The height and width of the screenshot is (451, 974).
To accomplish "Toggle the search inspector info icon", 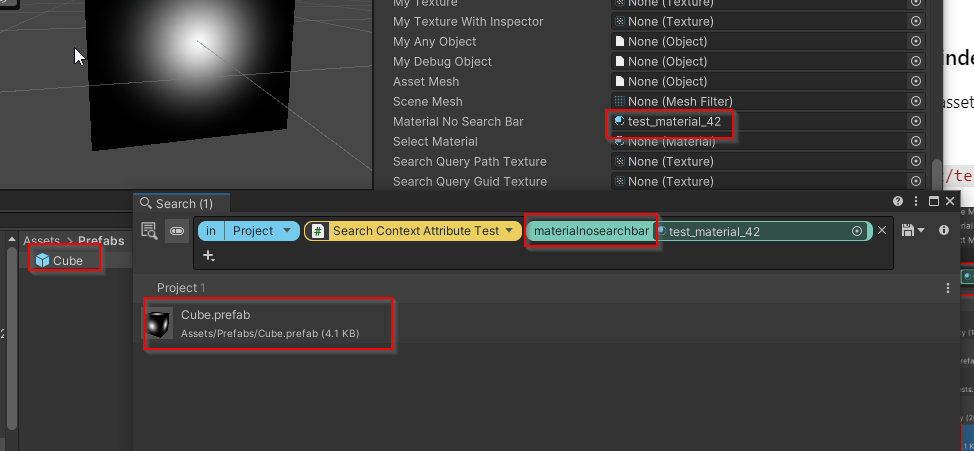I will pyautogui.click(x=944, y=230).
